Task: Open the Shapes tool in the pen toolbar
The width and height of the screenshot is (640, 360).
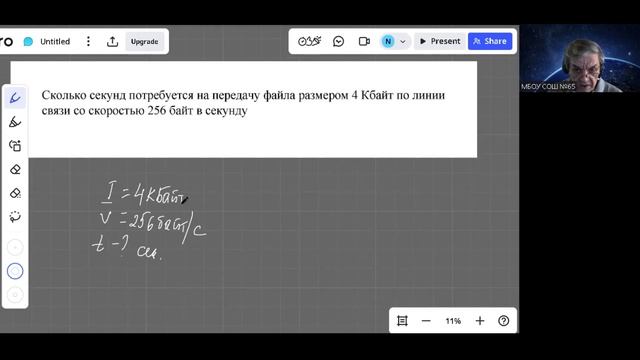Action: (x=15, y=146)
